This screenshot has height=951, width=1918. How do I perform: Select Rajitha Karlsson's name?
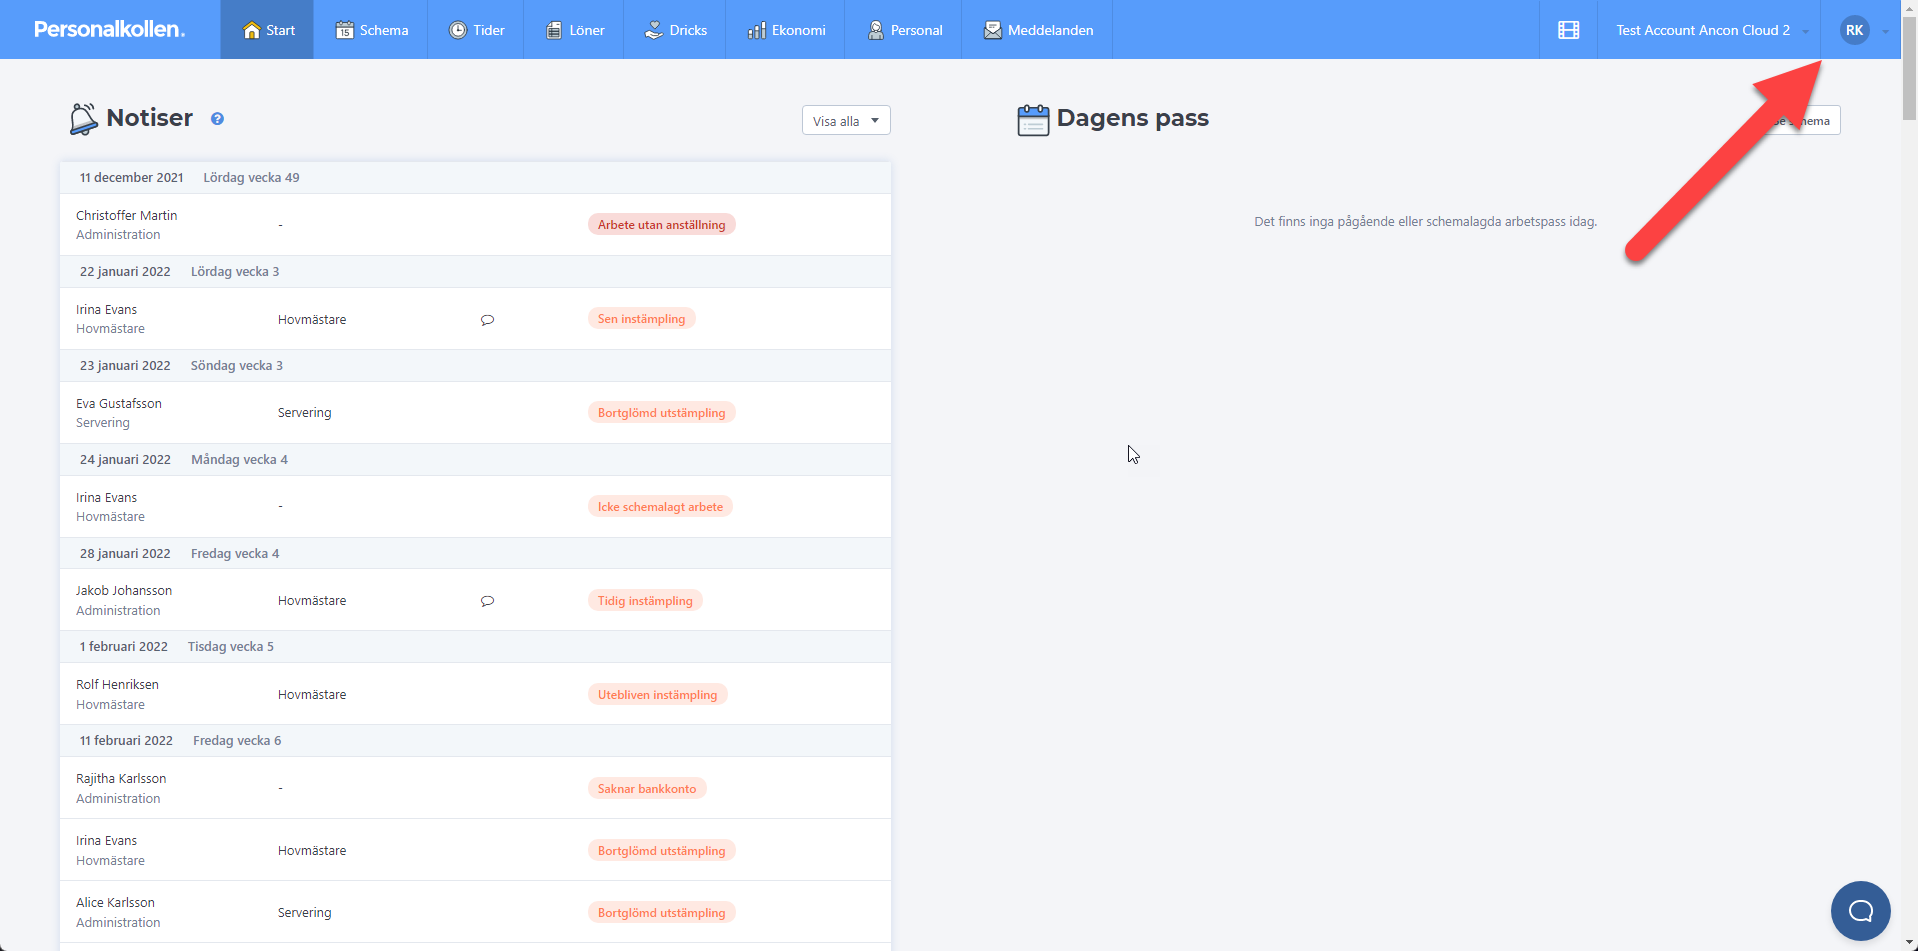tap(121, 778)
